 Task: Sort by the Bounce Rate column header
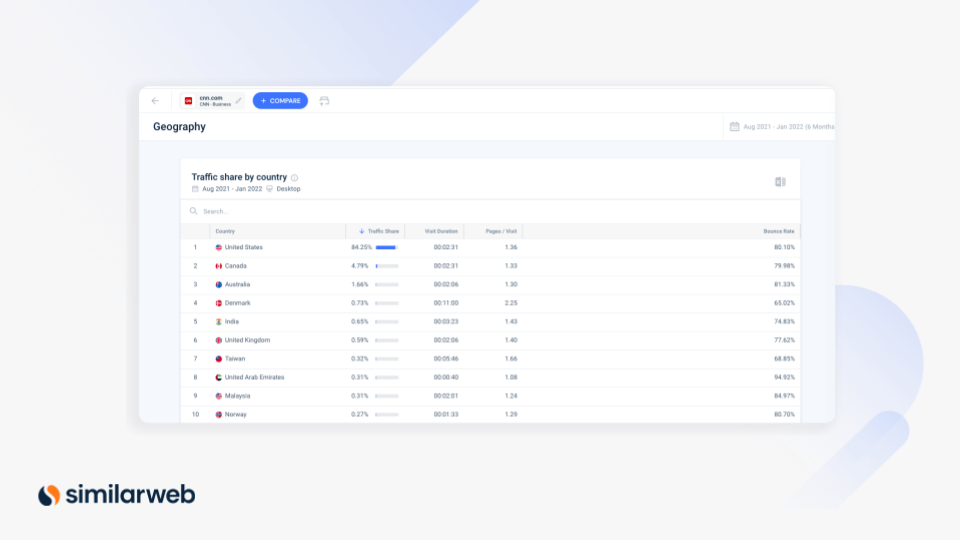(781, 231)
